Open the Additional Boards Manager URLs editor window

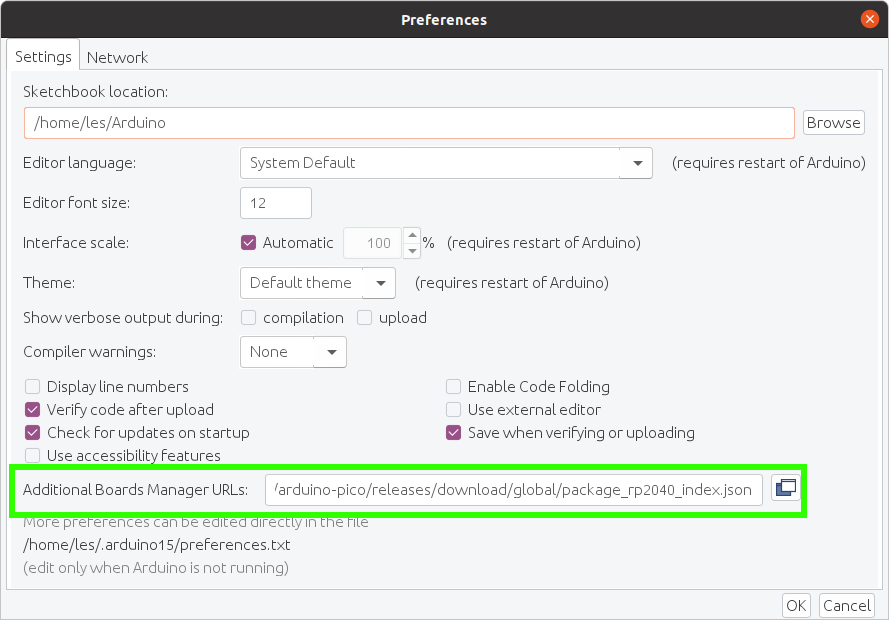coord(786,488)
